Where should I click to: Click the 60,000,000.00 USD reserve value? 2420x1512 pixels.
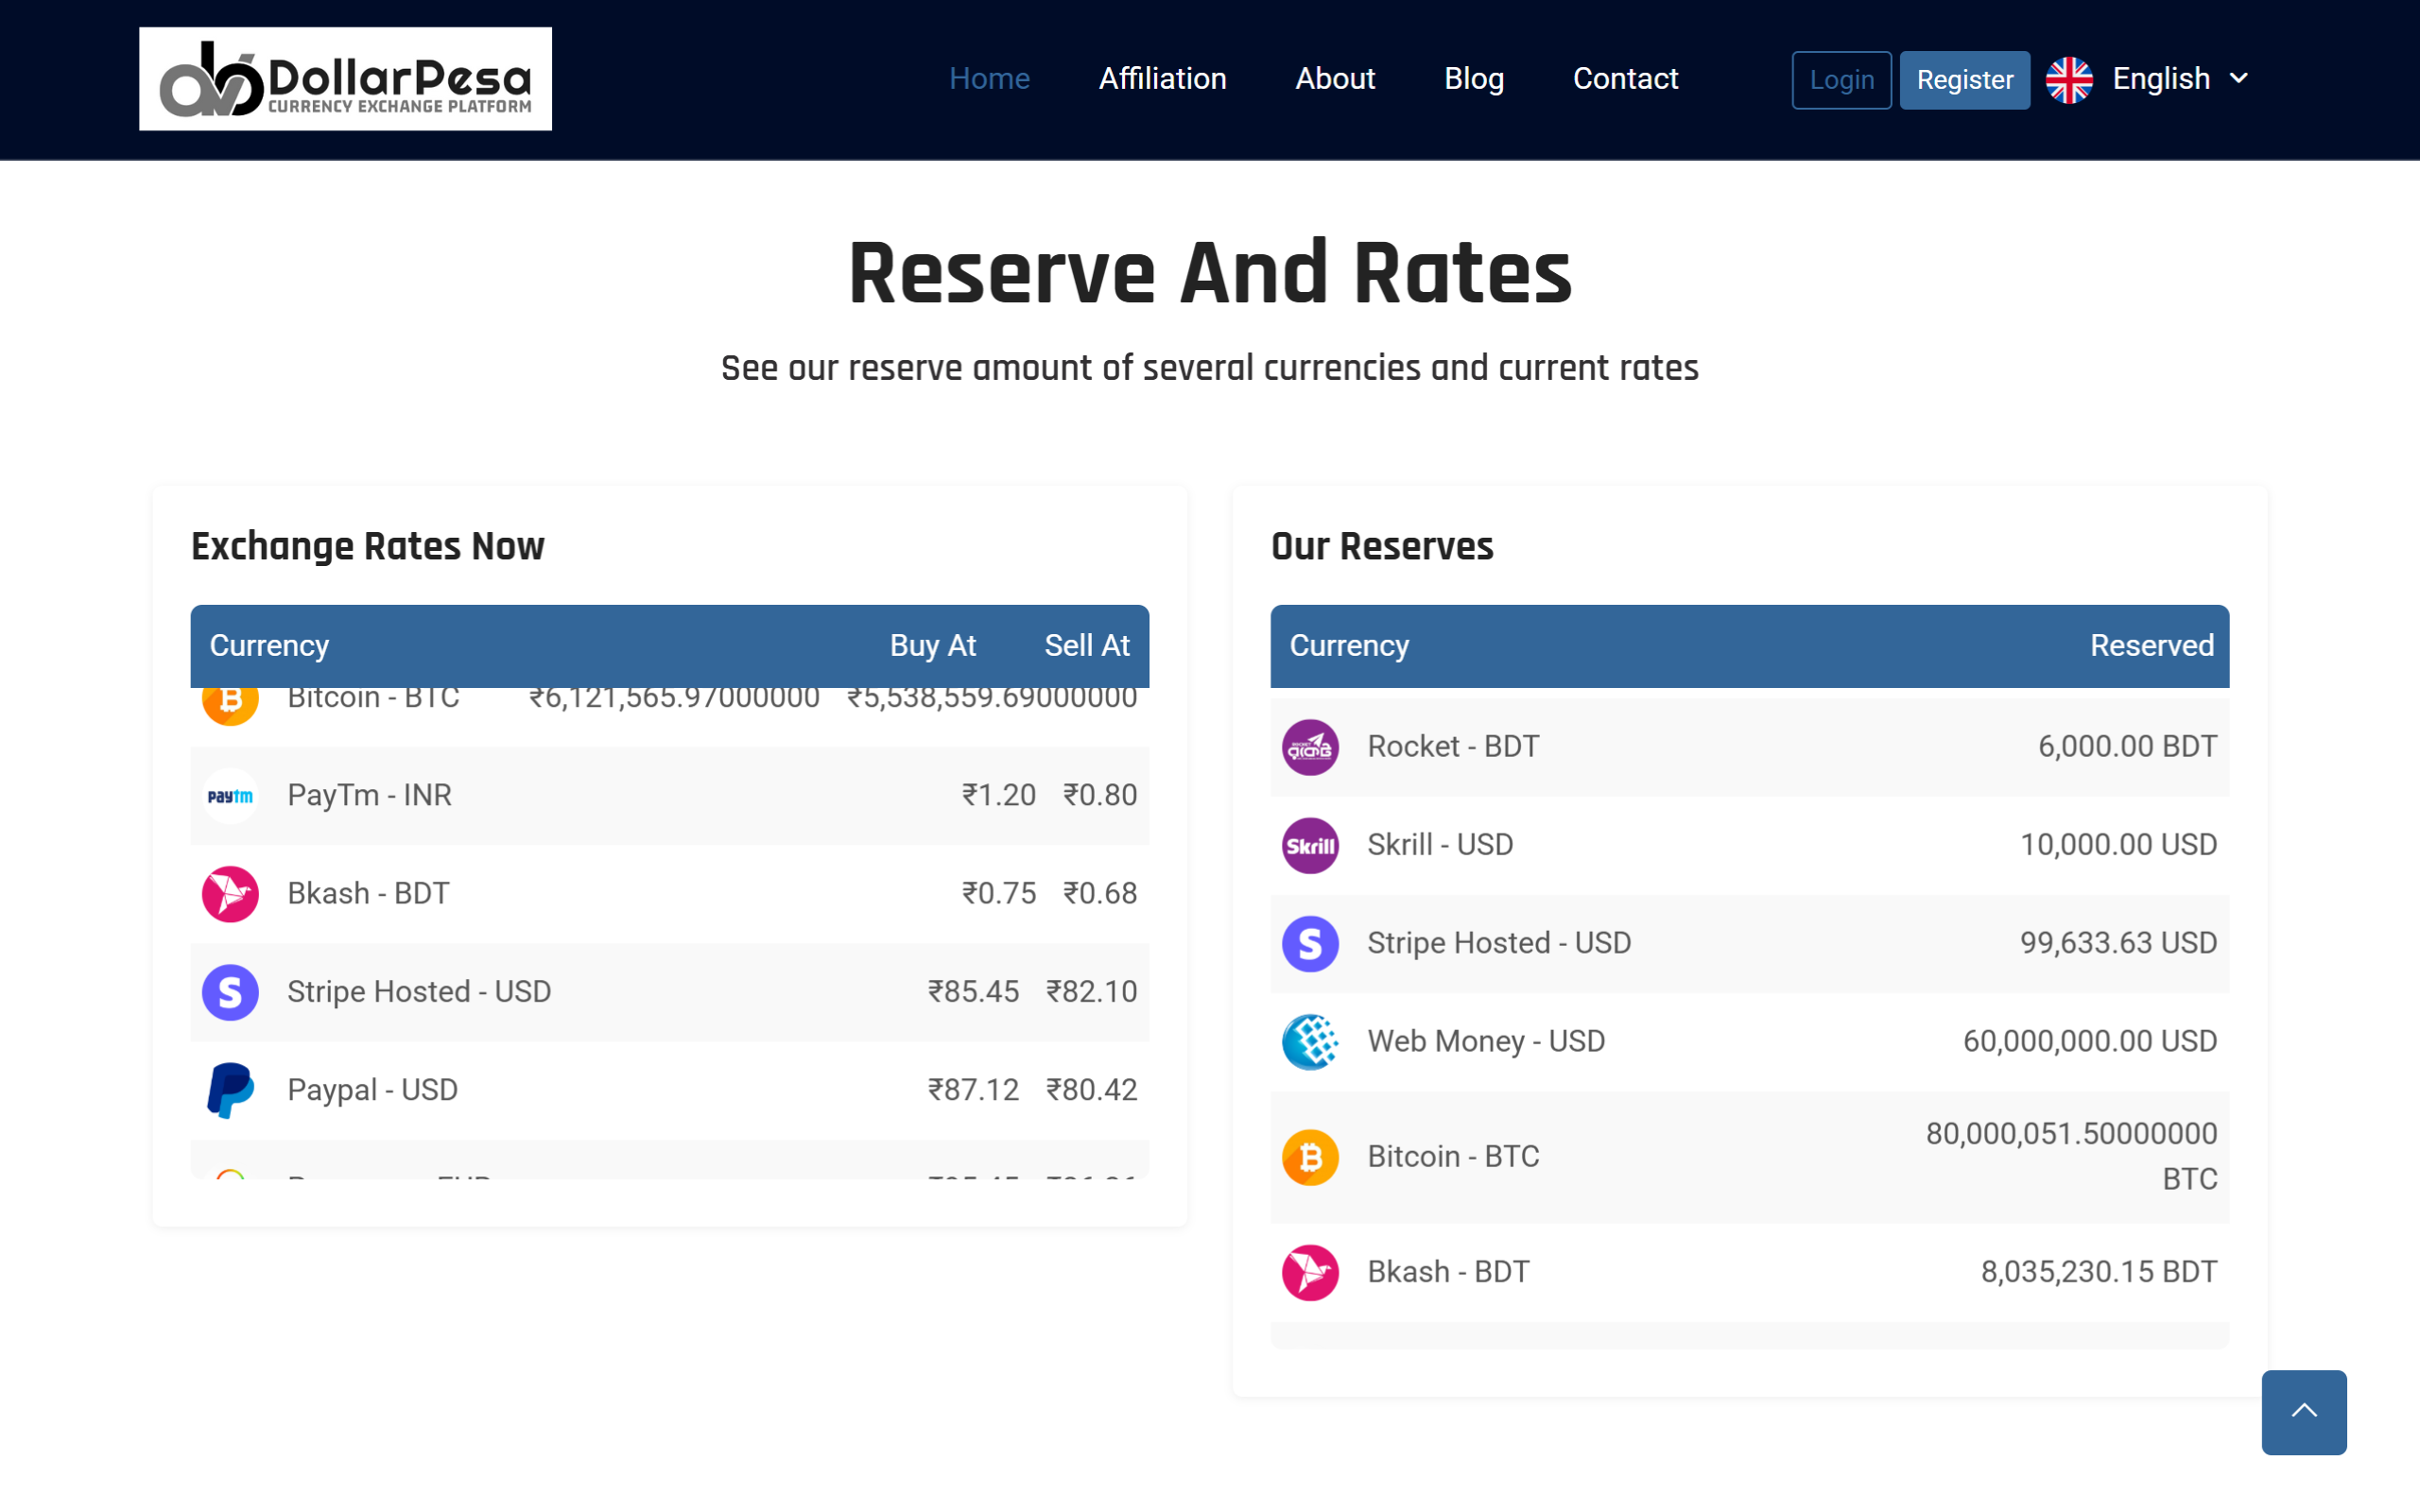pyautogui.click(x=2090, y=1041)
